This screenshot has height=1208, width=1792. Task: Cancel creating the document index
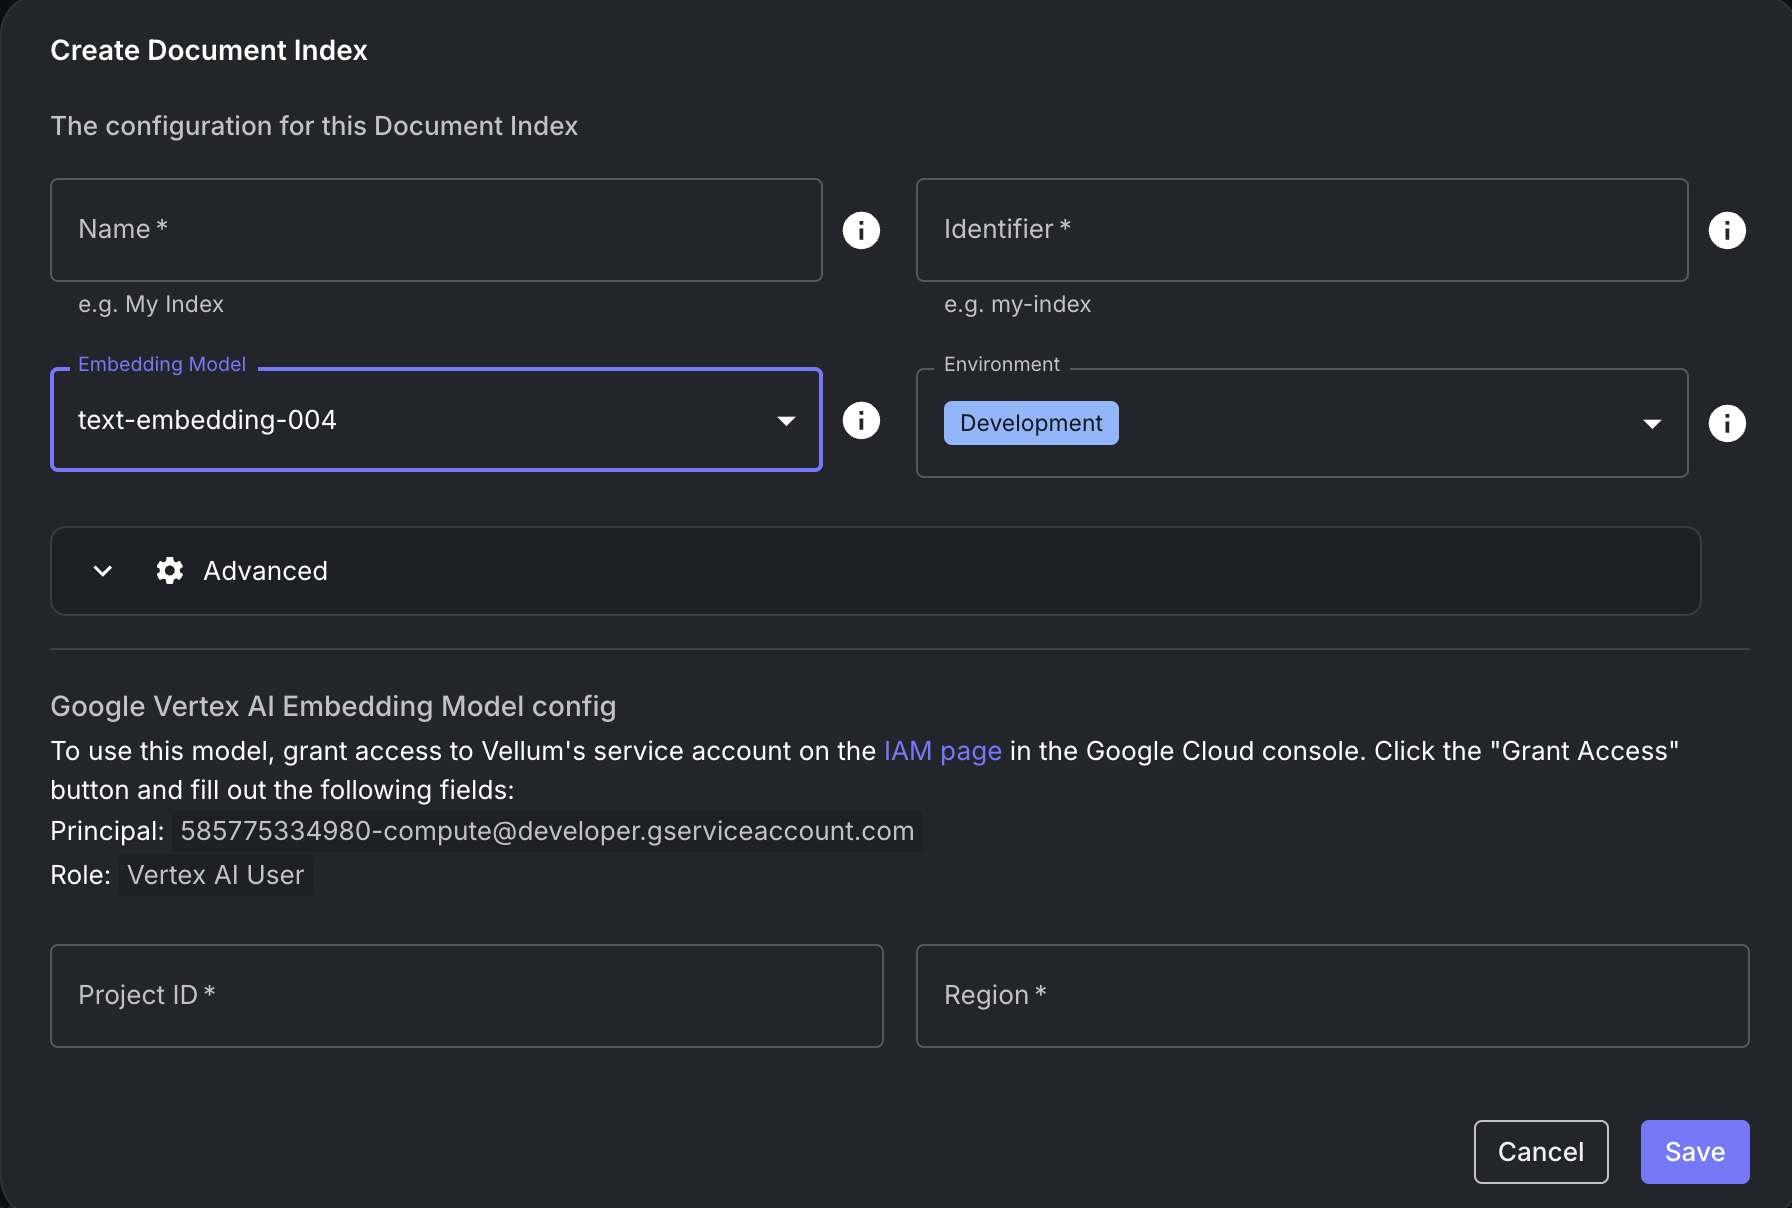coord(1541,1152)
